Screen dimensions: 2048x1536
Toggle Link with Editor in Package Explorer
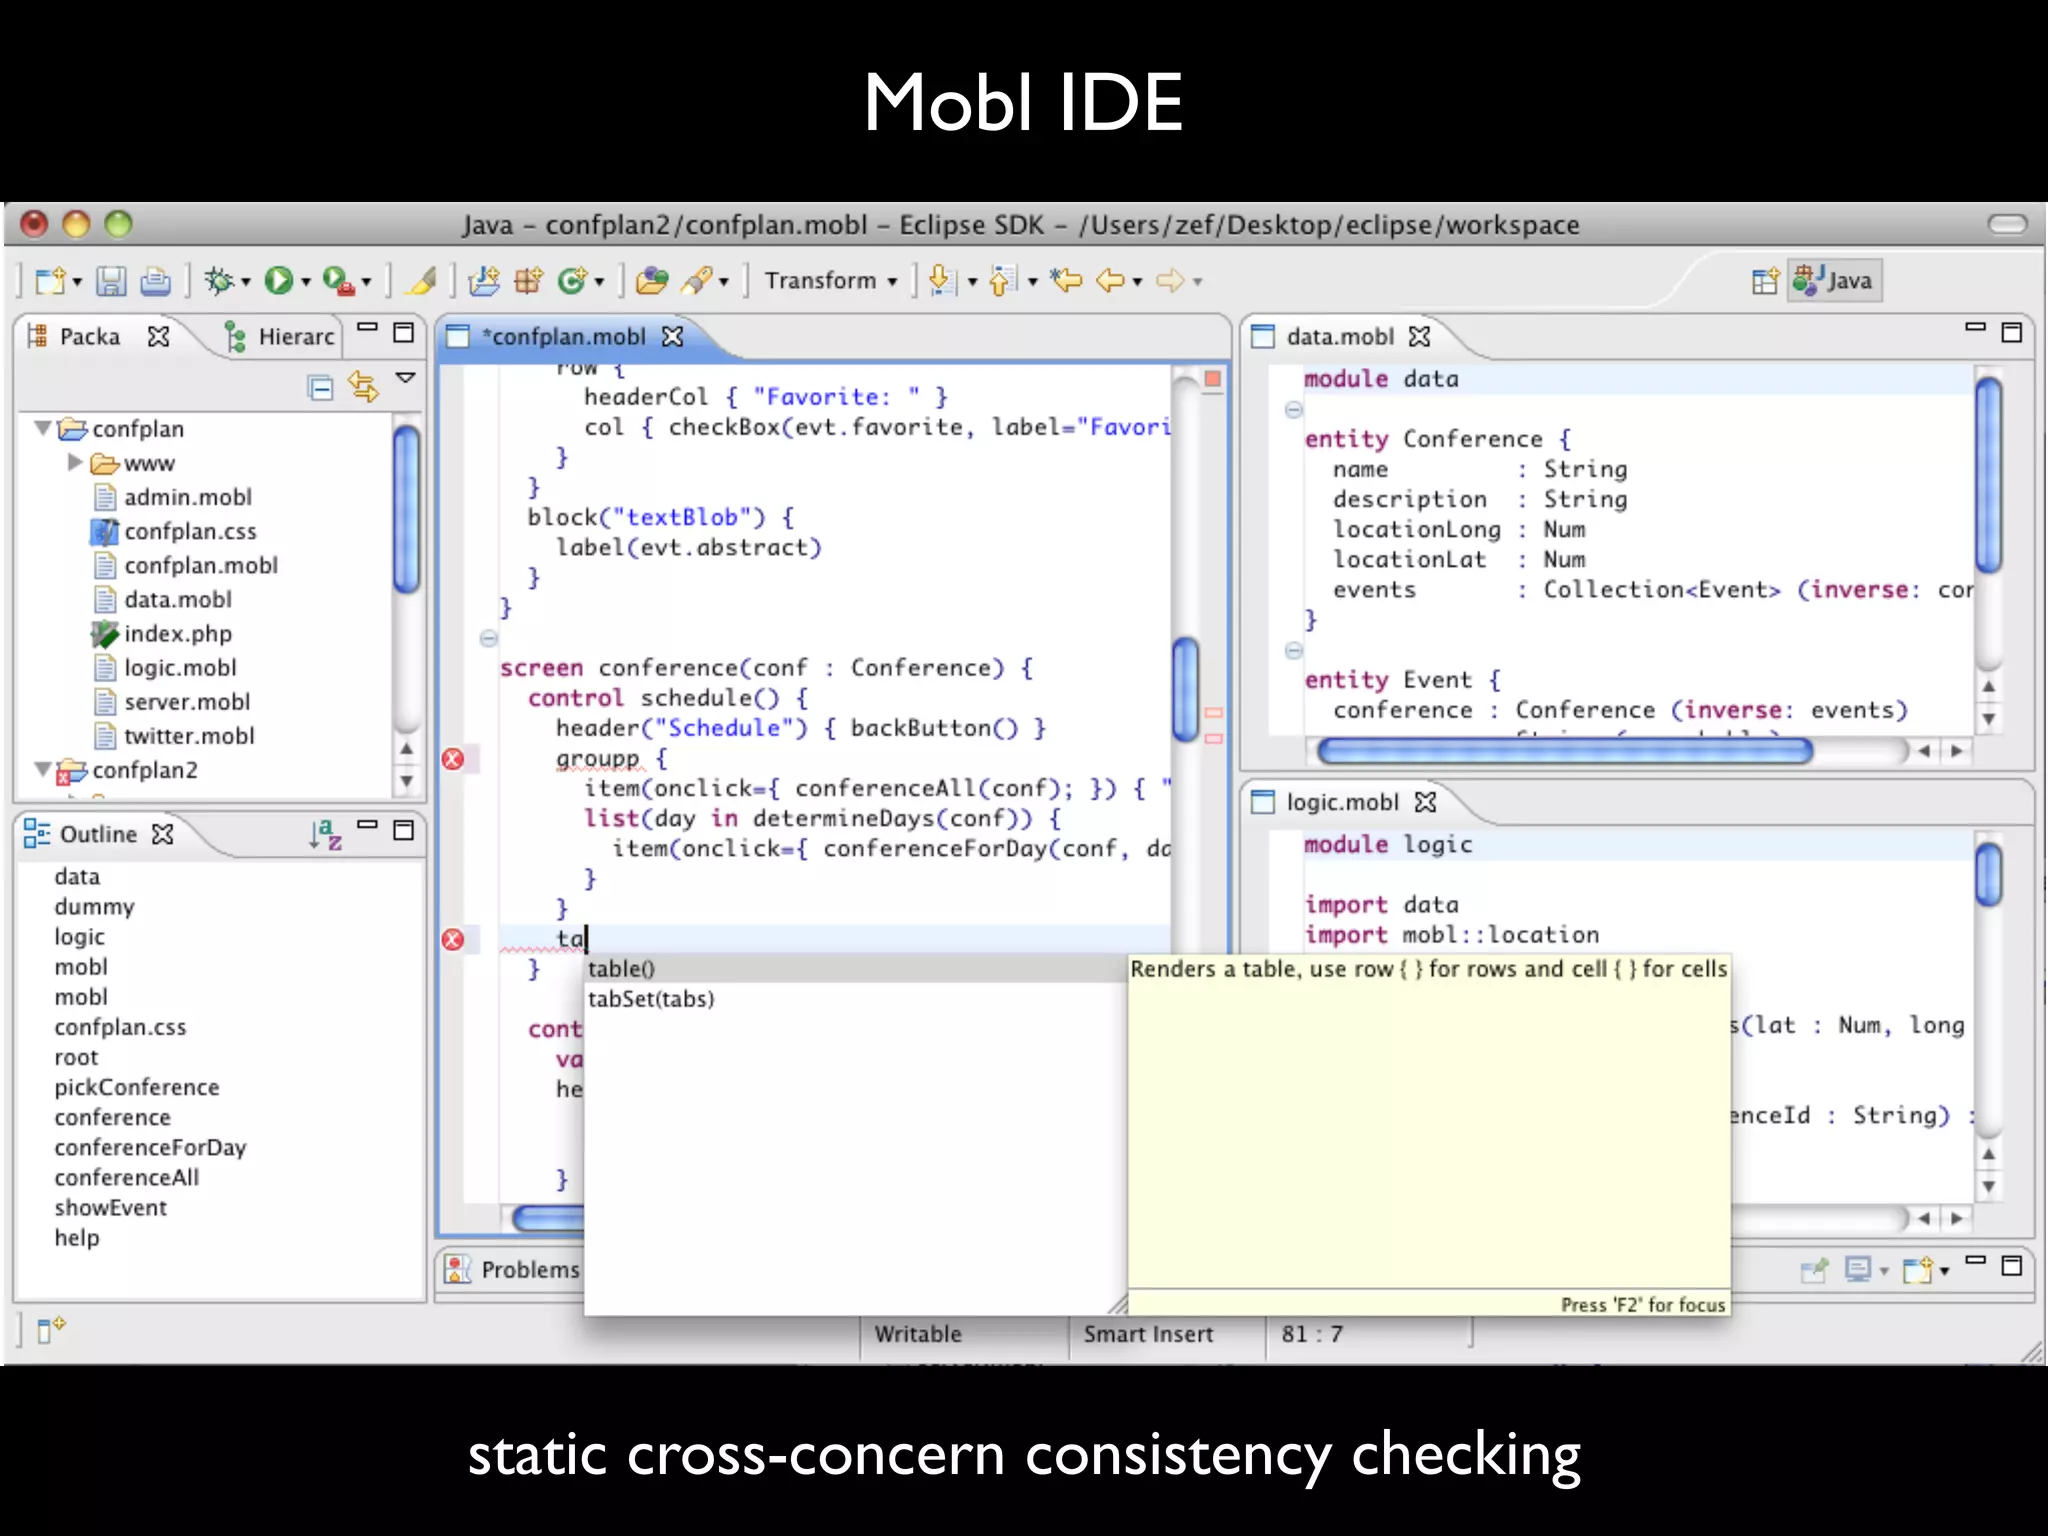point(363,386)
